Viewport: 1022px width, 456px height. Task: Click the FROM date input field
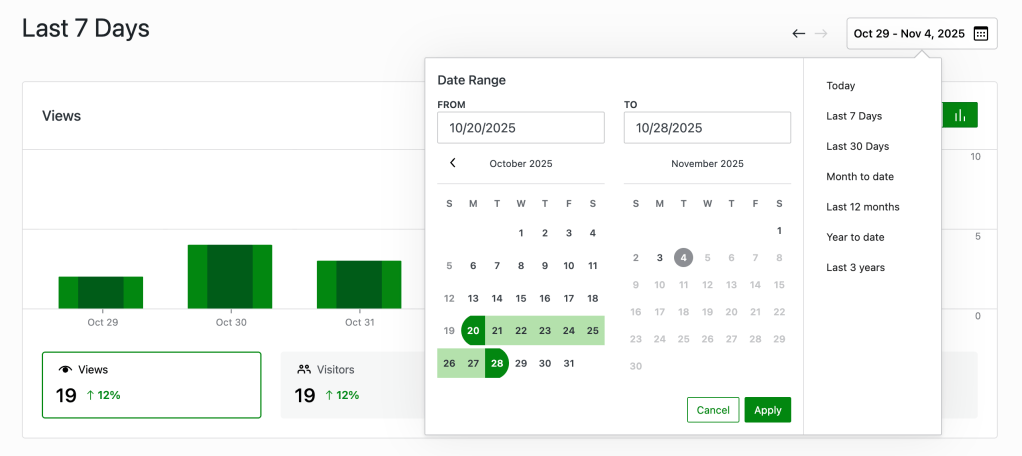click(521, 128)
